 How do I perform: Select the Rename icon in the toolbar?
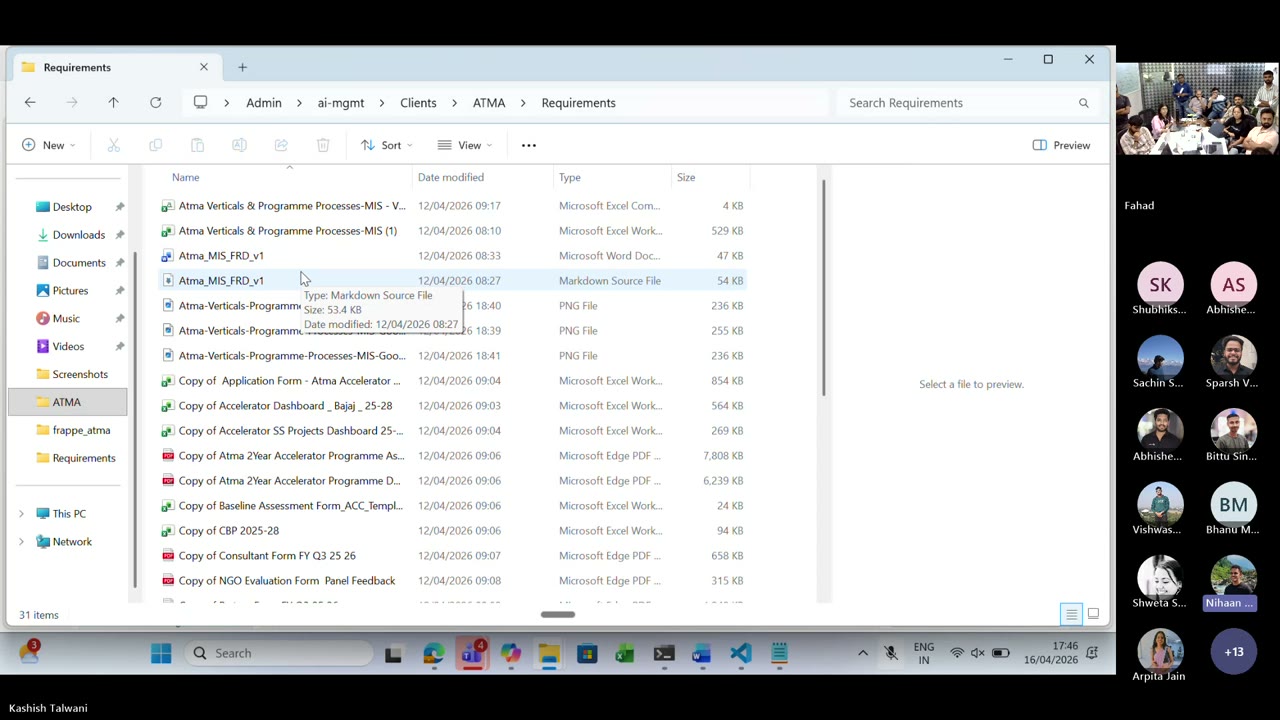click(239, 145)
